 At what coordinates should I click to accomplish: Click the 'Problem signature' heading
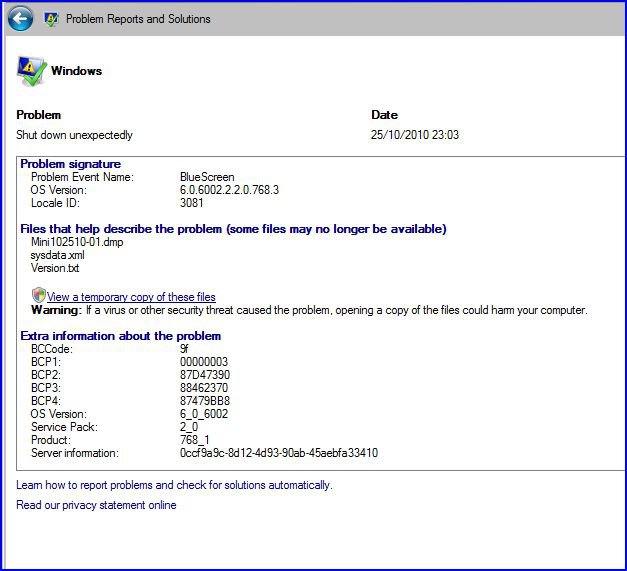(70, 164)
